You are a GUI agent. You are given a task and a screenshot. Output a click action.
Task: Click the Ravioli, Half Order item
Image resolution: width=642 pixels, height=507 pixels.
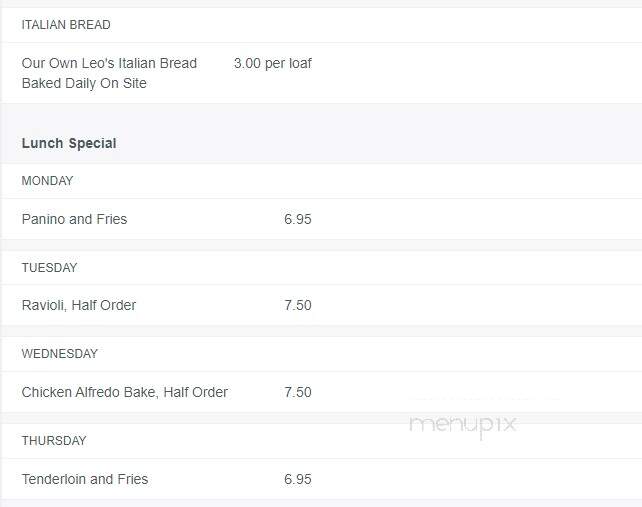coord(79,305)
